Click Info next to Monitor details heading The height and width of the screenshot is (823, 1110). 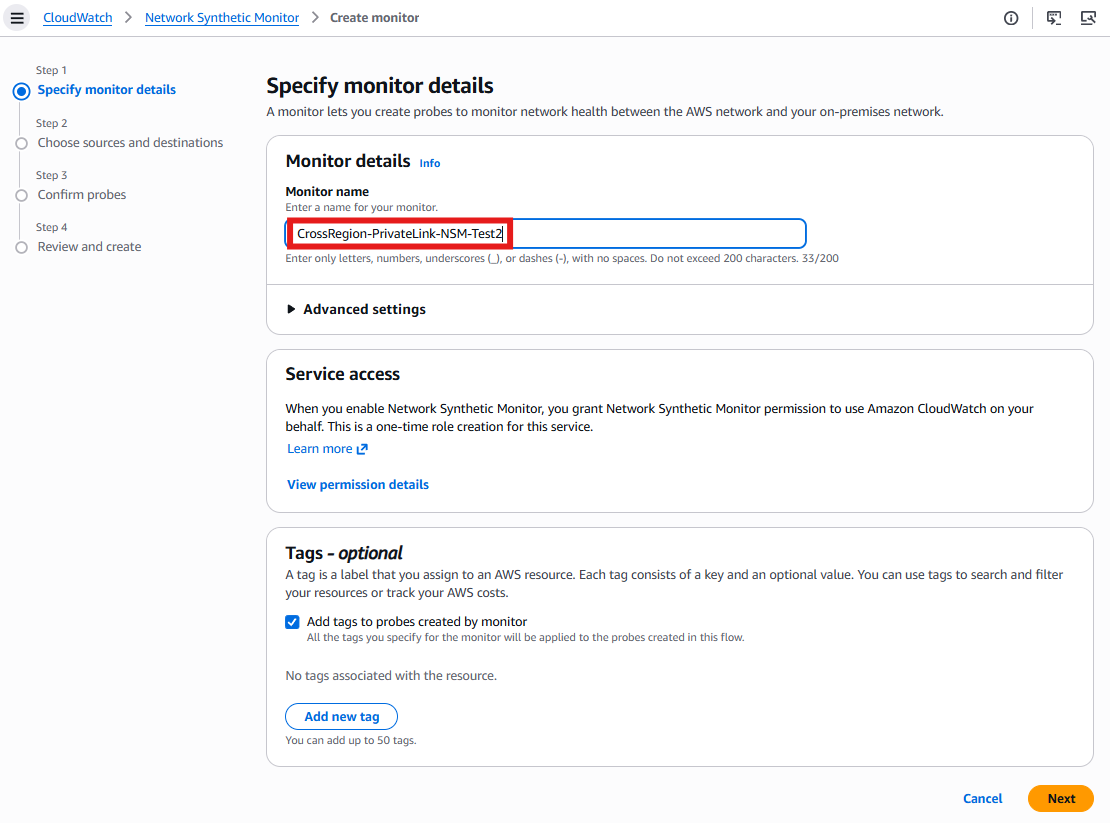click(x=429, y=162)
